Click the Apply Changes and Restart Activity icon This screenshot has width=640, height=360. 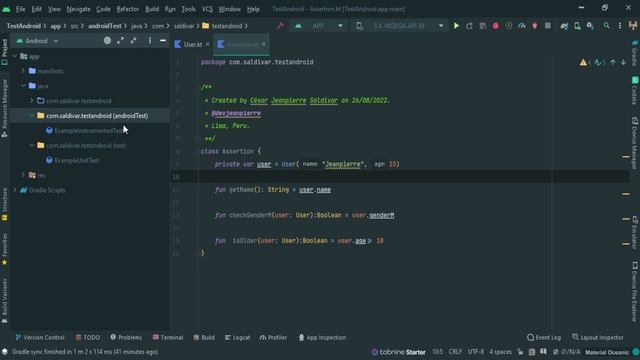pyautogui.click(x=469, y=26)
